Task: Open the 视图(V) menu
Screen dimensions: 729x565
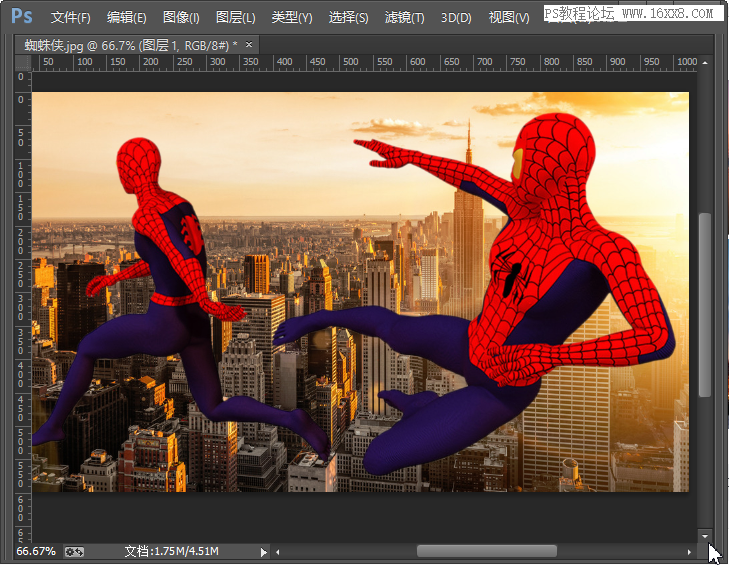Action: pyautogui.click(x=509, y=18)
